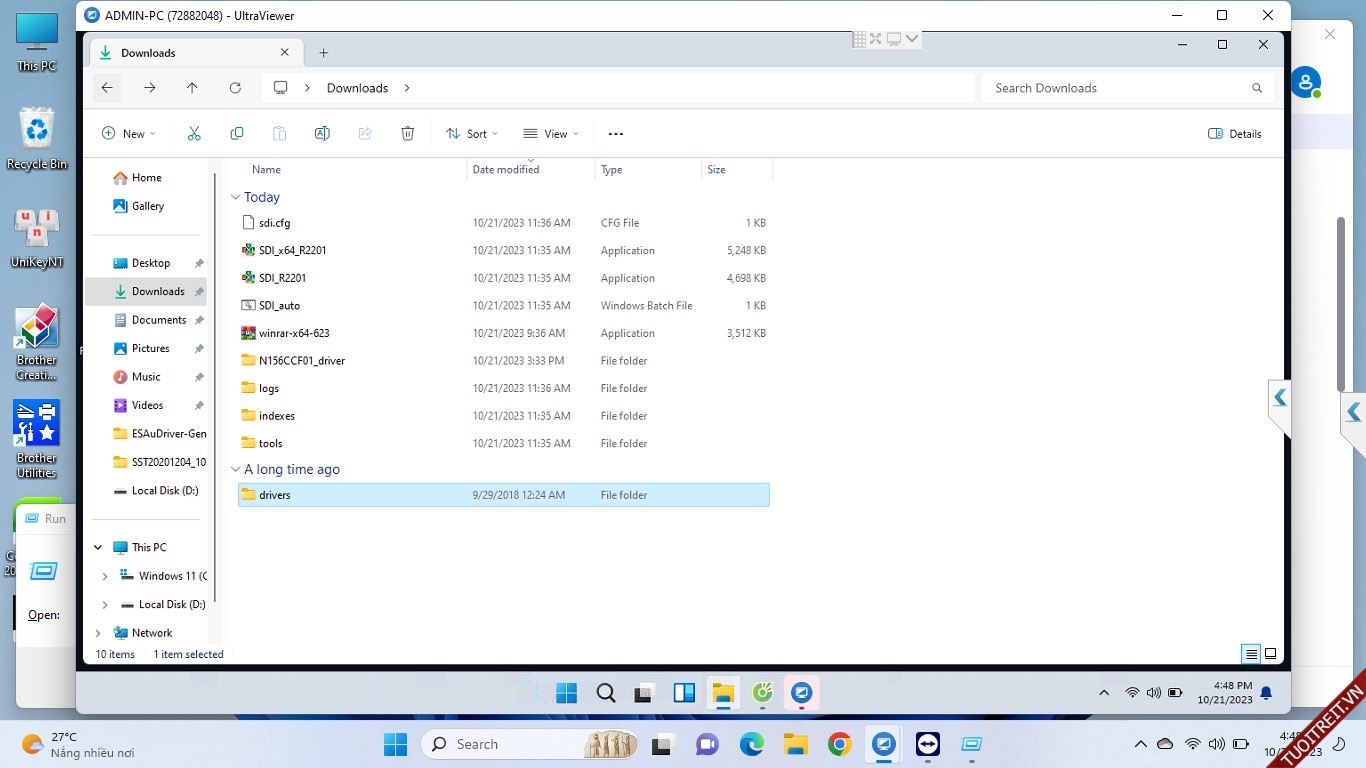Click the Copy icon in toolbar
Screen dimensions: 1366x768
[x=237, y=134]
